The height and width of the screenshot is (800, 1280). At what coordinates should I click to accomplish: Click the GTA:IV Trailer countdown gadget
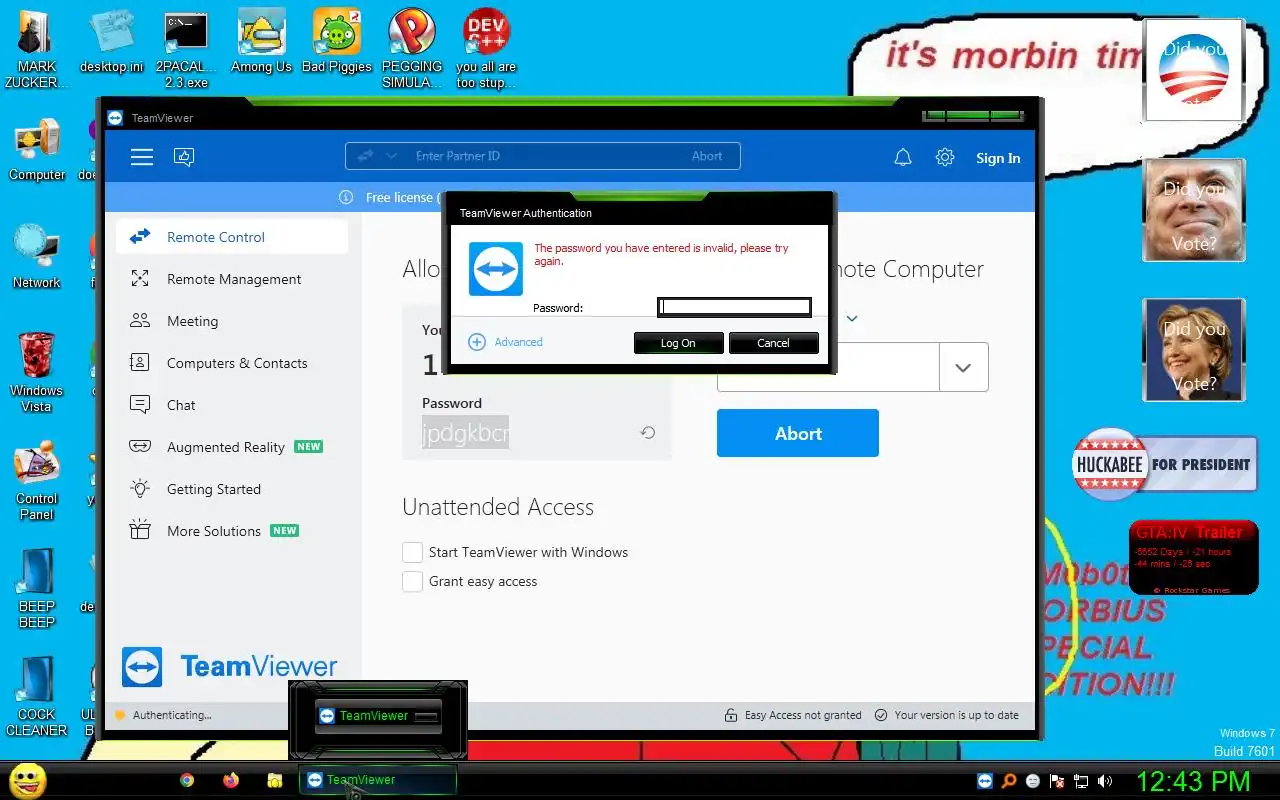click(1193, 557)
